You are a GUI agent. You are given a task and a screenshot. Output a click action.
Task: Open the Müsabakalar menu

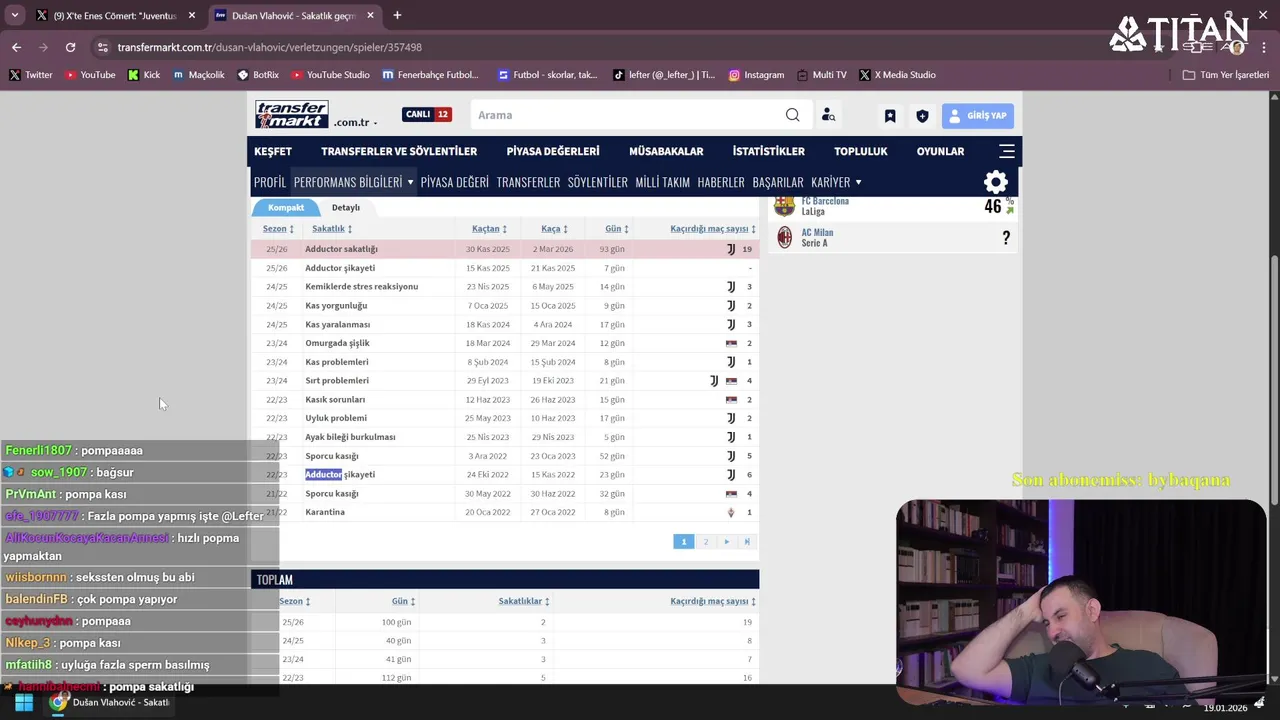coord(666,151)
